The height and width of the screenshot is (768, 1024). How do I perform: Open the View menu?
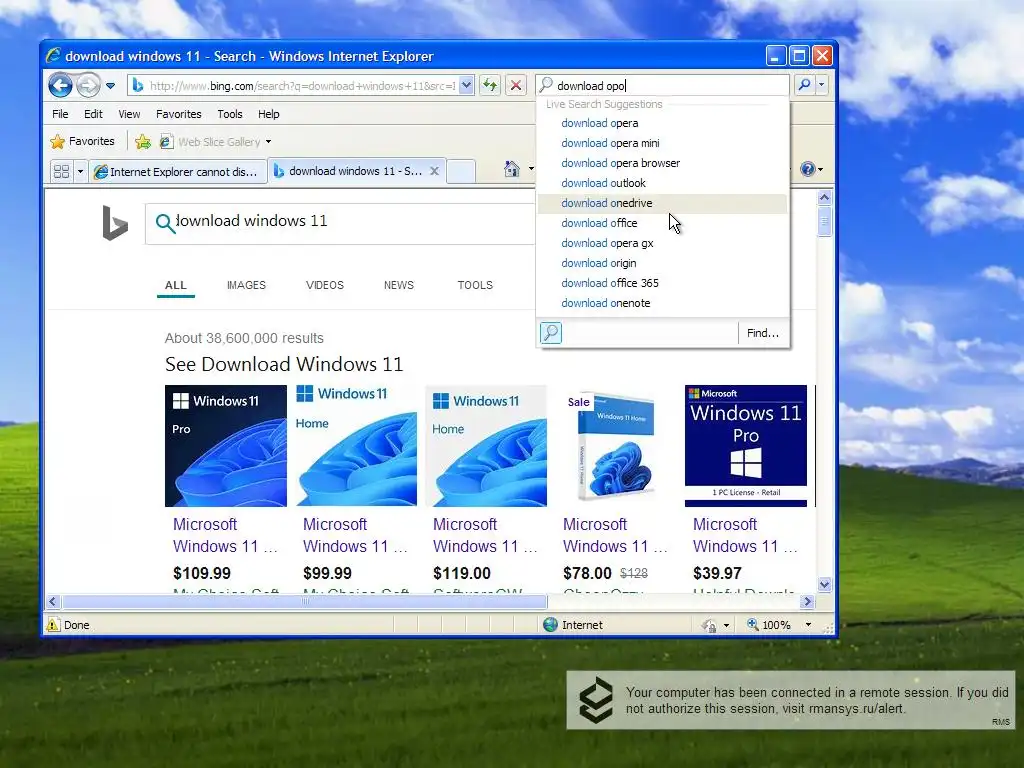129,114
